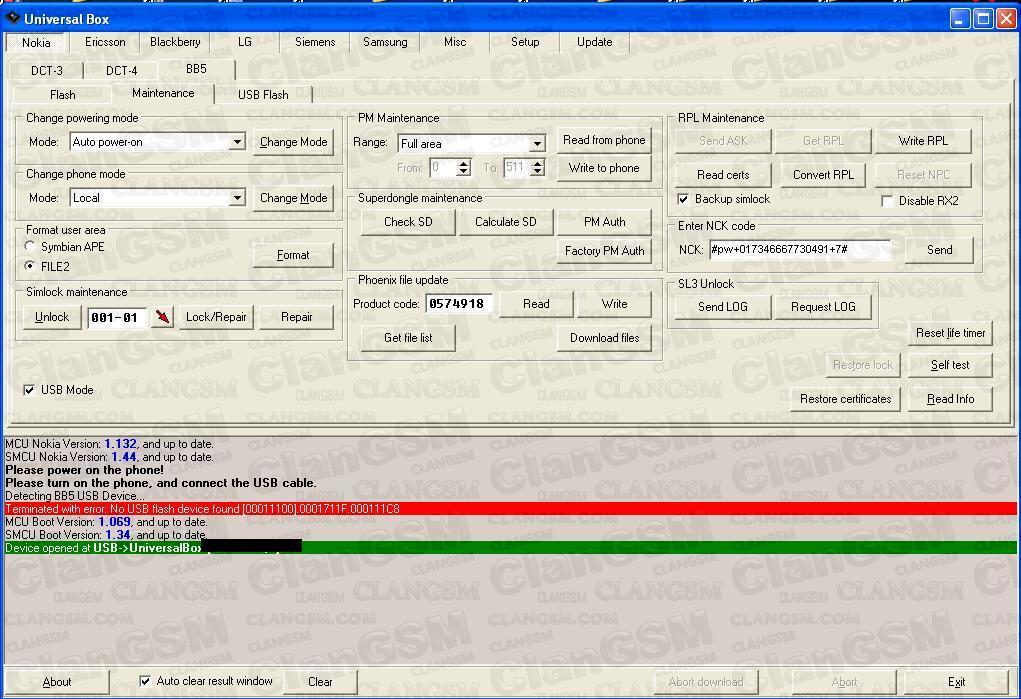1021x699 pixels.
Task: Click the Reset life timer button
Action: [x=950, y=333]
